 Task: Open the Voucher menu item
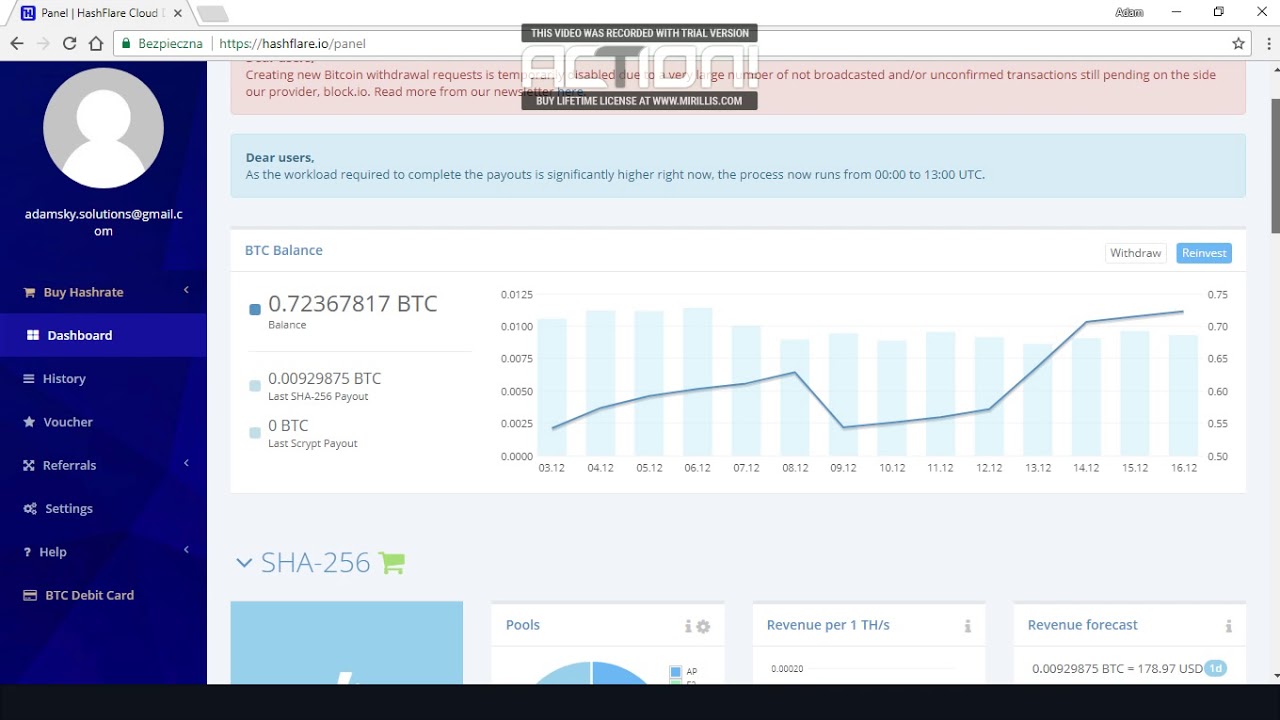103,422
